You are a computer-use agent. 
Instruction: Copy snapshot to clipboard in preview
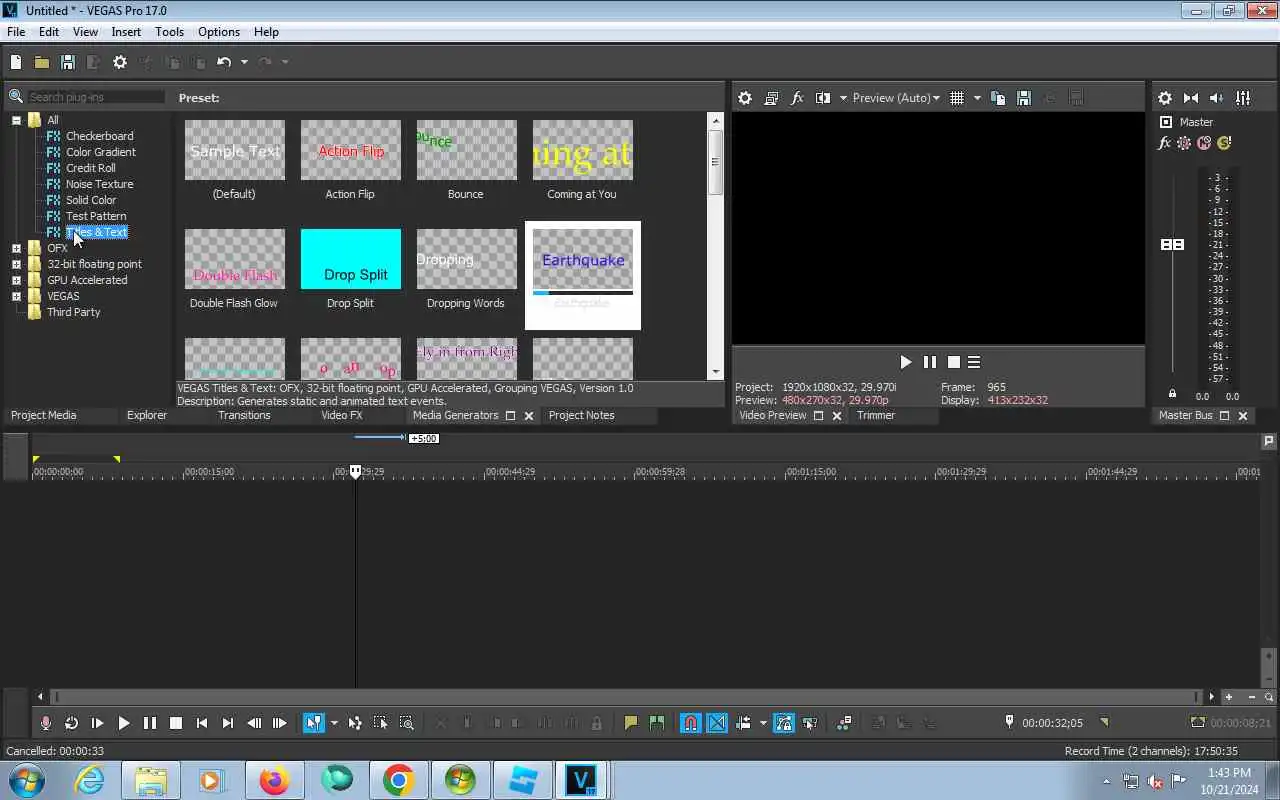click(998, 98)
